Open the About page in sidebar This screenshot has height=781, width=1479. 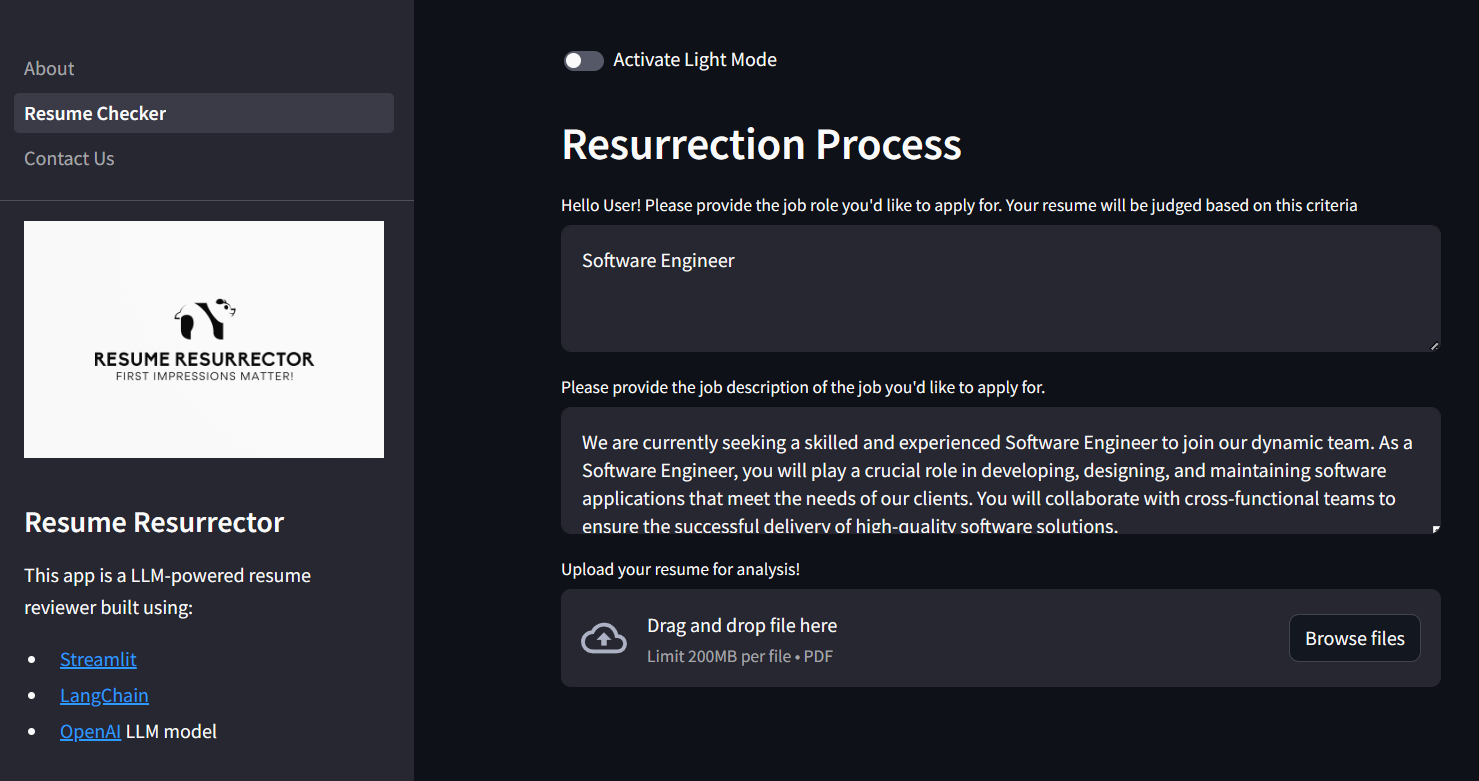click(x=49, y=68)
